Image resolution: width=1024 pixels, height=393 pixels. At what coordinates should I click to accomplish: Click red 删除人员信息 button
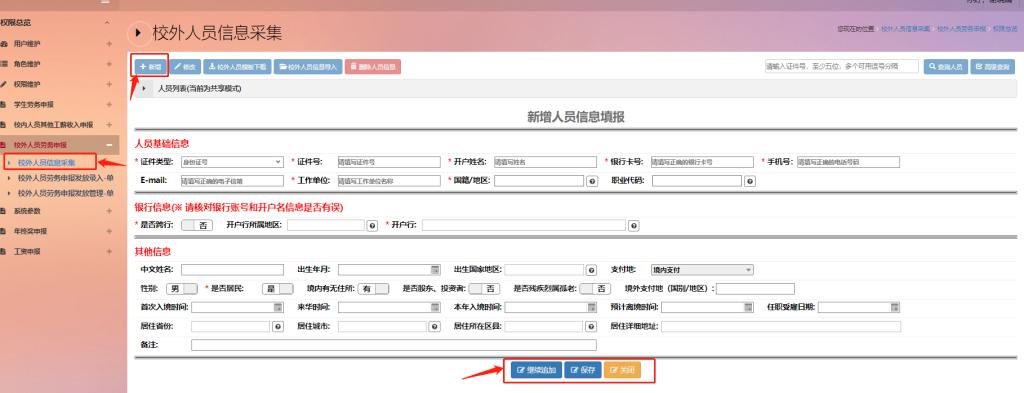pyautogui.click(x=372, y=67)
